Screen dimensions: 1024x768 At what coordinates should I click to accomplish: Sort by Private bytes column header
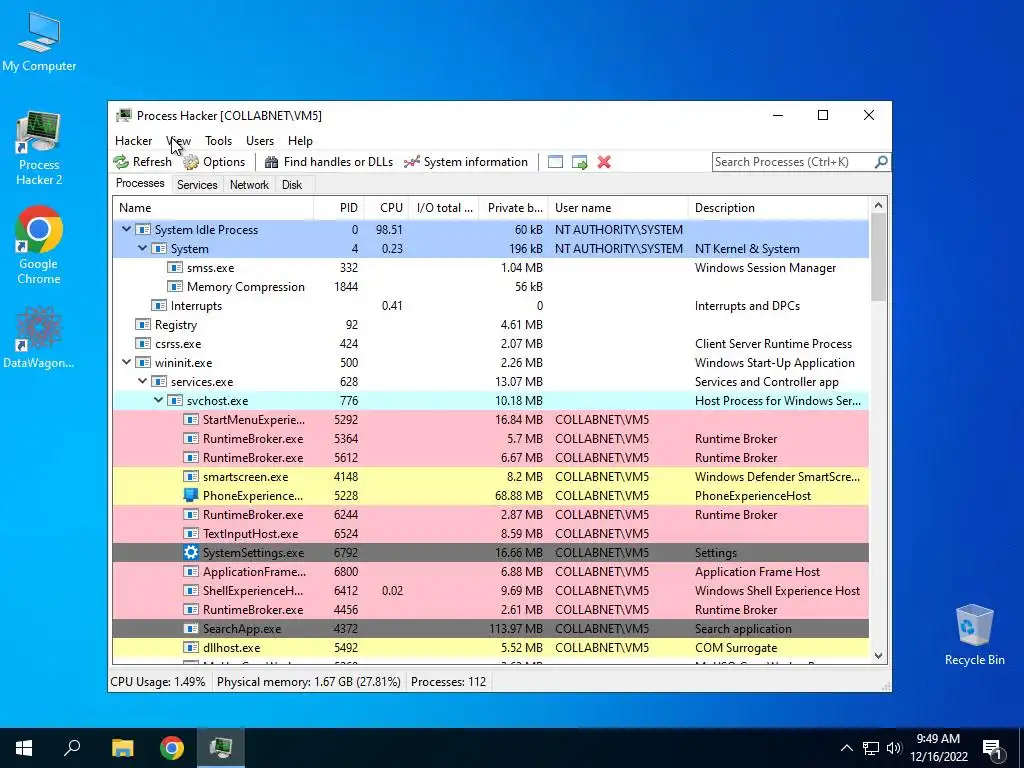tap(515, 208)
